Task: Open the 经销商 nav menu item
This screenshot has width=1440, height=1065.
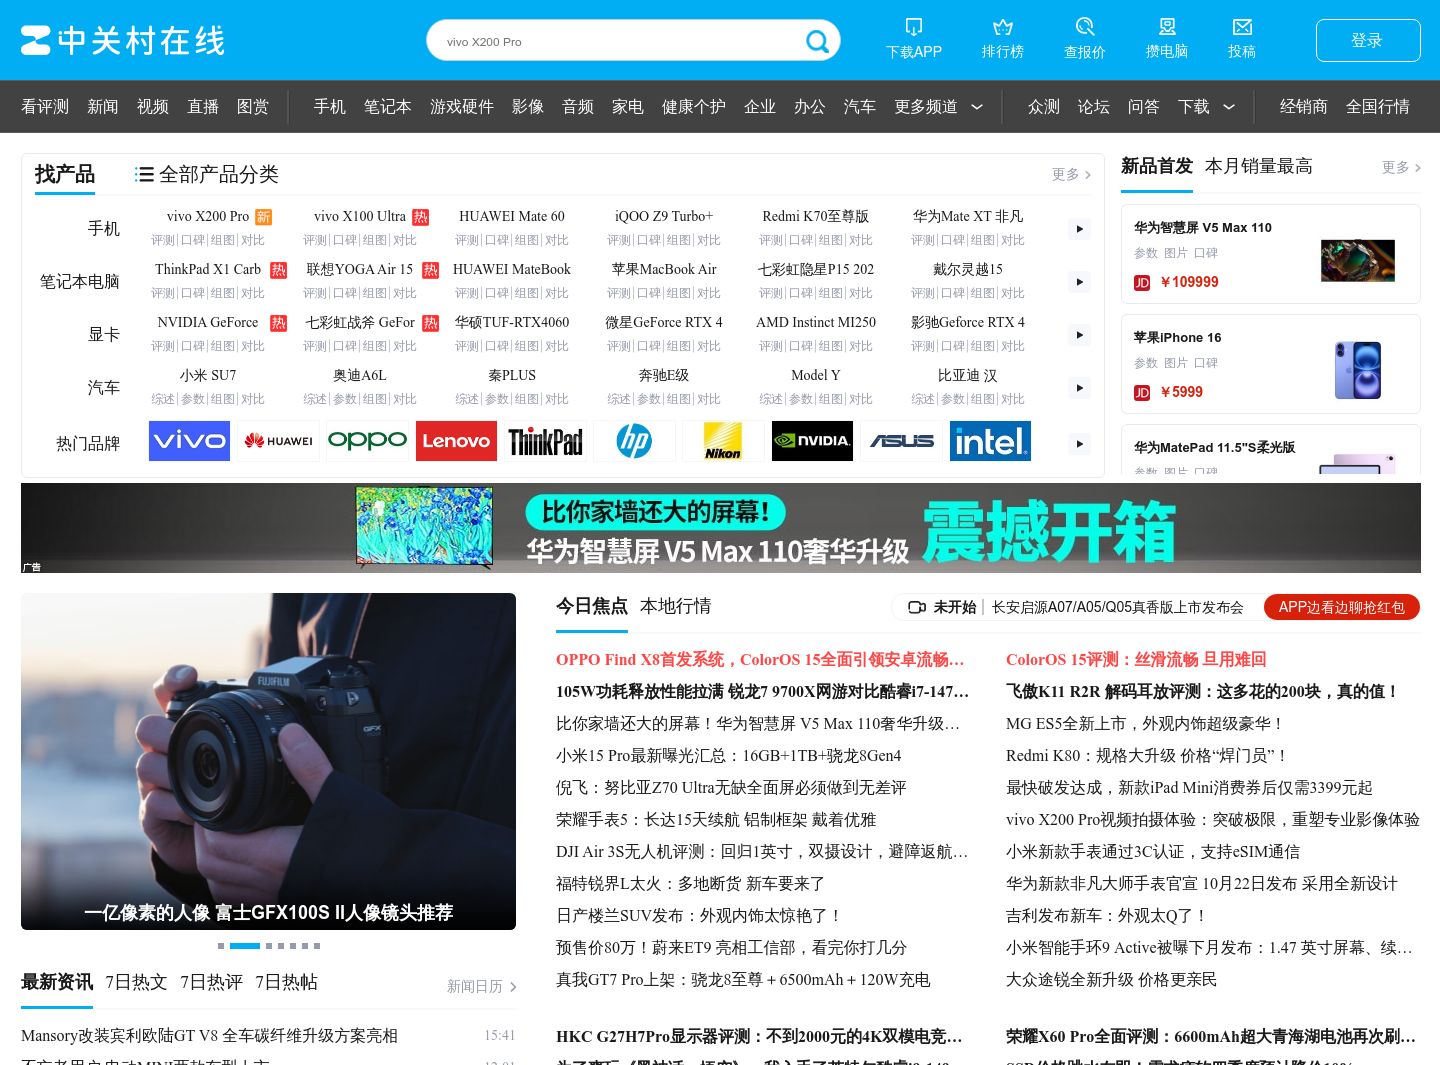Action: [x=1304, y=107]
